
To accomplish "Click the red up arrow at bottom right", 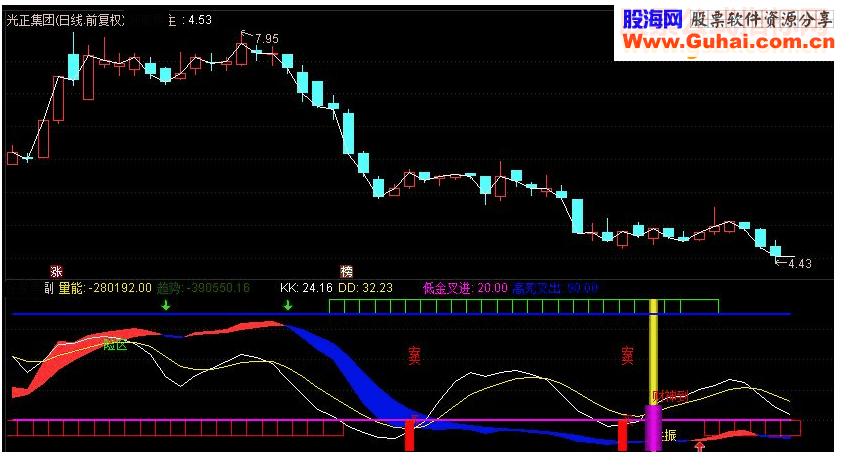I will click(699, 446).
